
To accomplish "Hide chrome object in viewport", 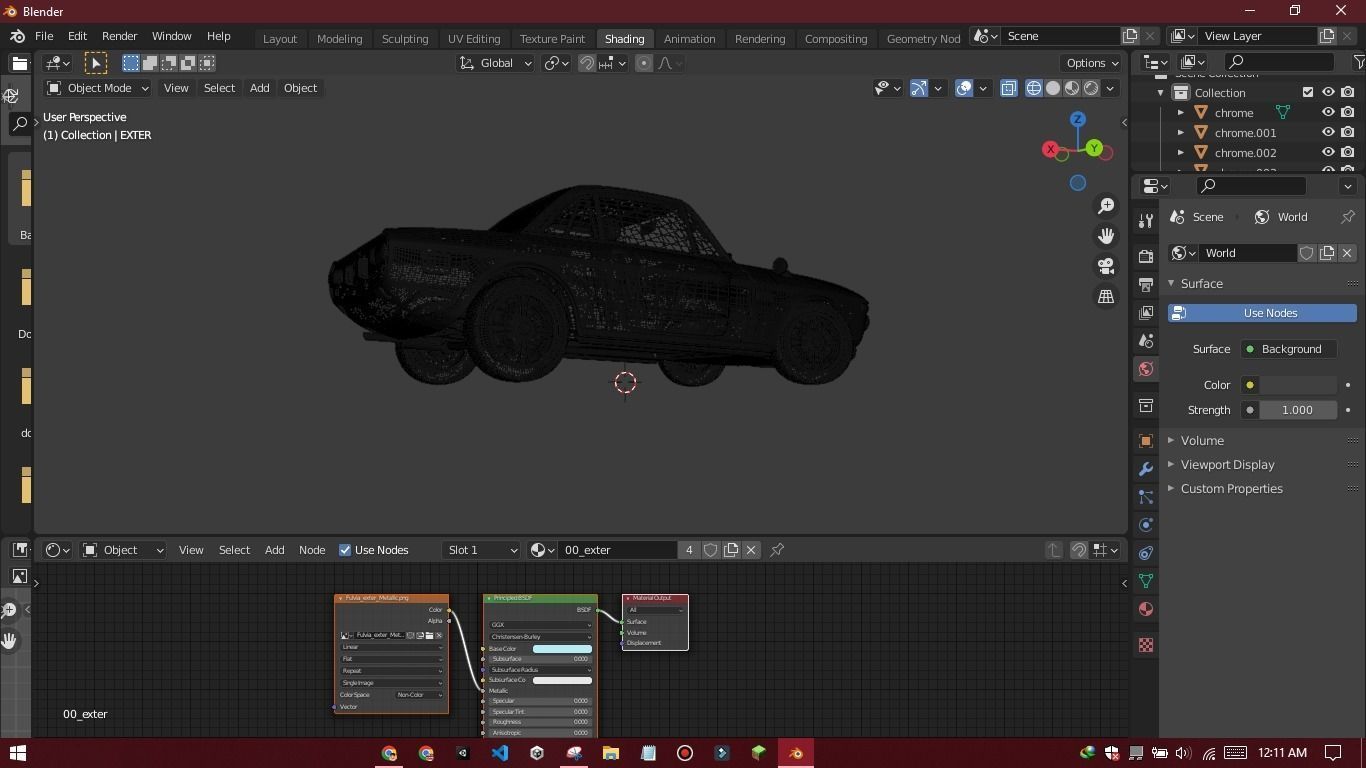I will click(x=1328, y=113).
